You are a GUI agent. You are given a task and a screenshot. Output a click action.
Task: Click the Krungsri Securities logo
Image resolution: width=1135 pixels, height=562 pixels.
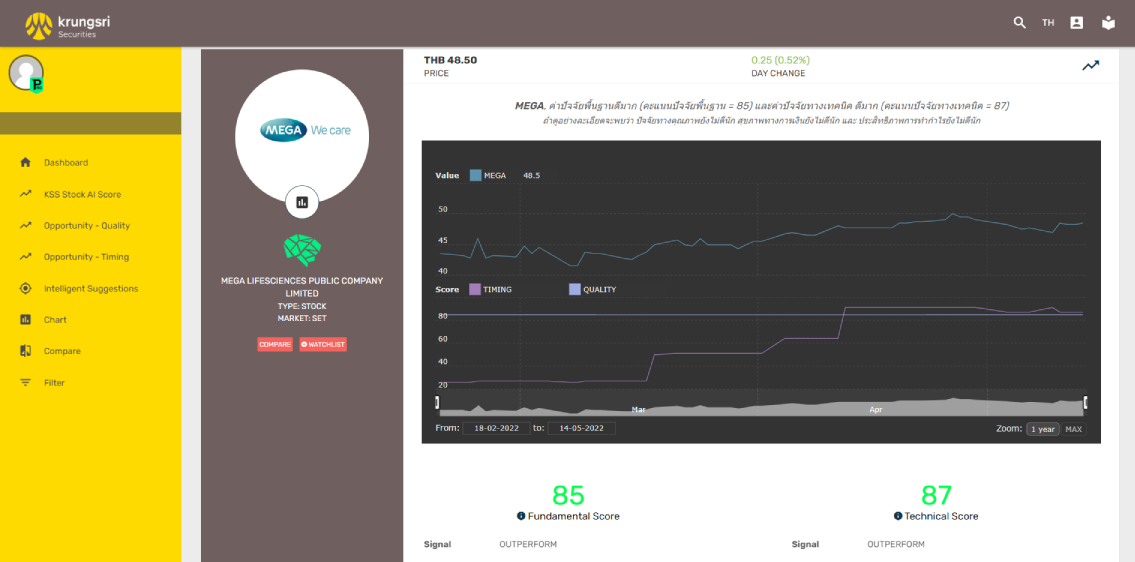68,26
